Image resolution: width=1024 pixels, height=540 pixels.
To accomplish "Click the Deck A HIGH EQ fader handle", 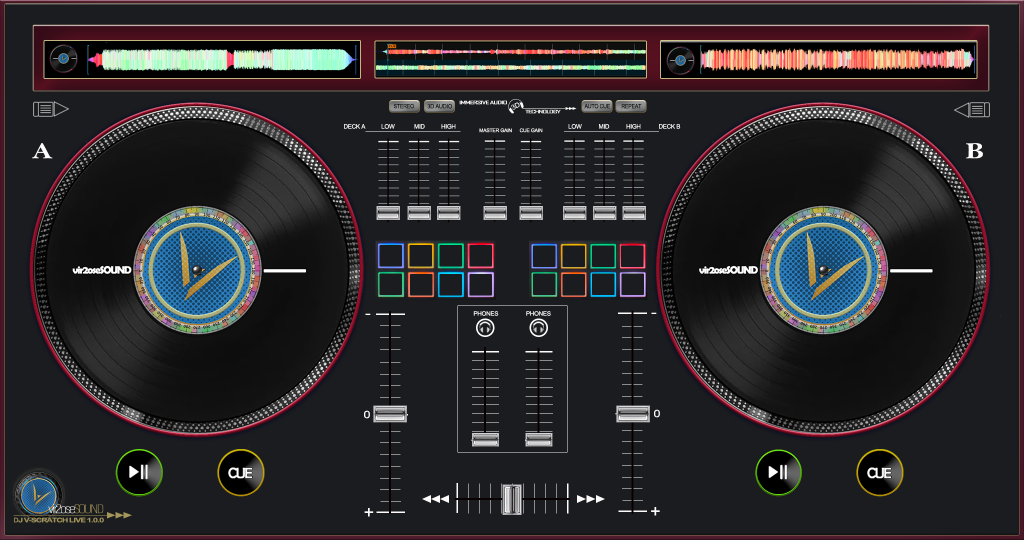I will click(449, 212).
